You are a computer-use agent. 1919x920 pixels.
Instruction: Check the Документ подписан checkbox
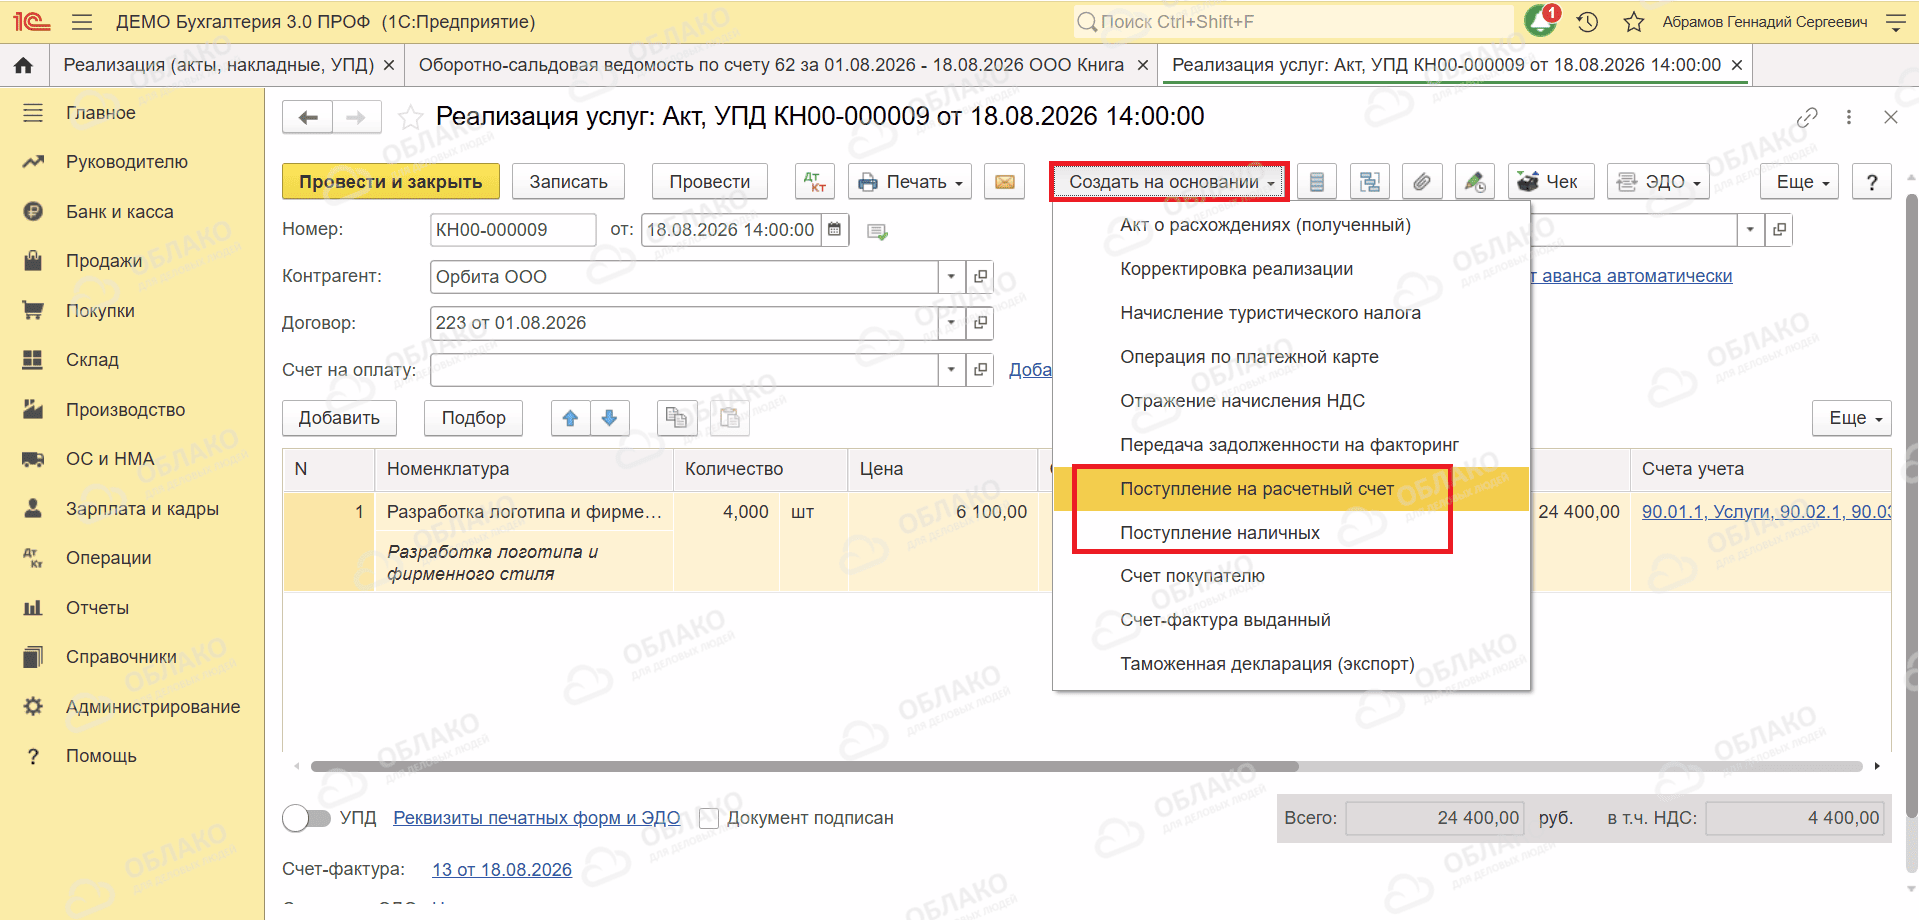(x=709, y=818)
